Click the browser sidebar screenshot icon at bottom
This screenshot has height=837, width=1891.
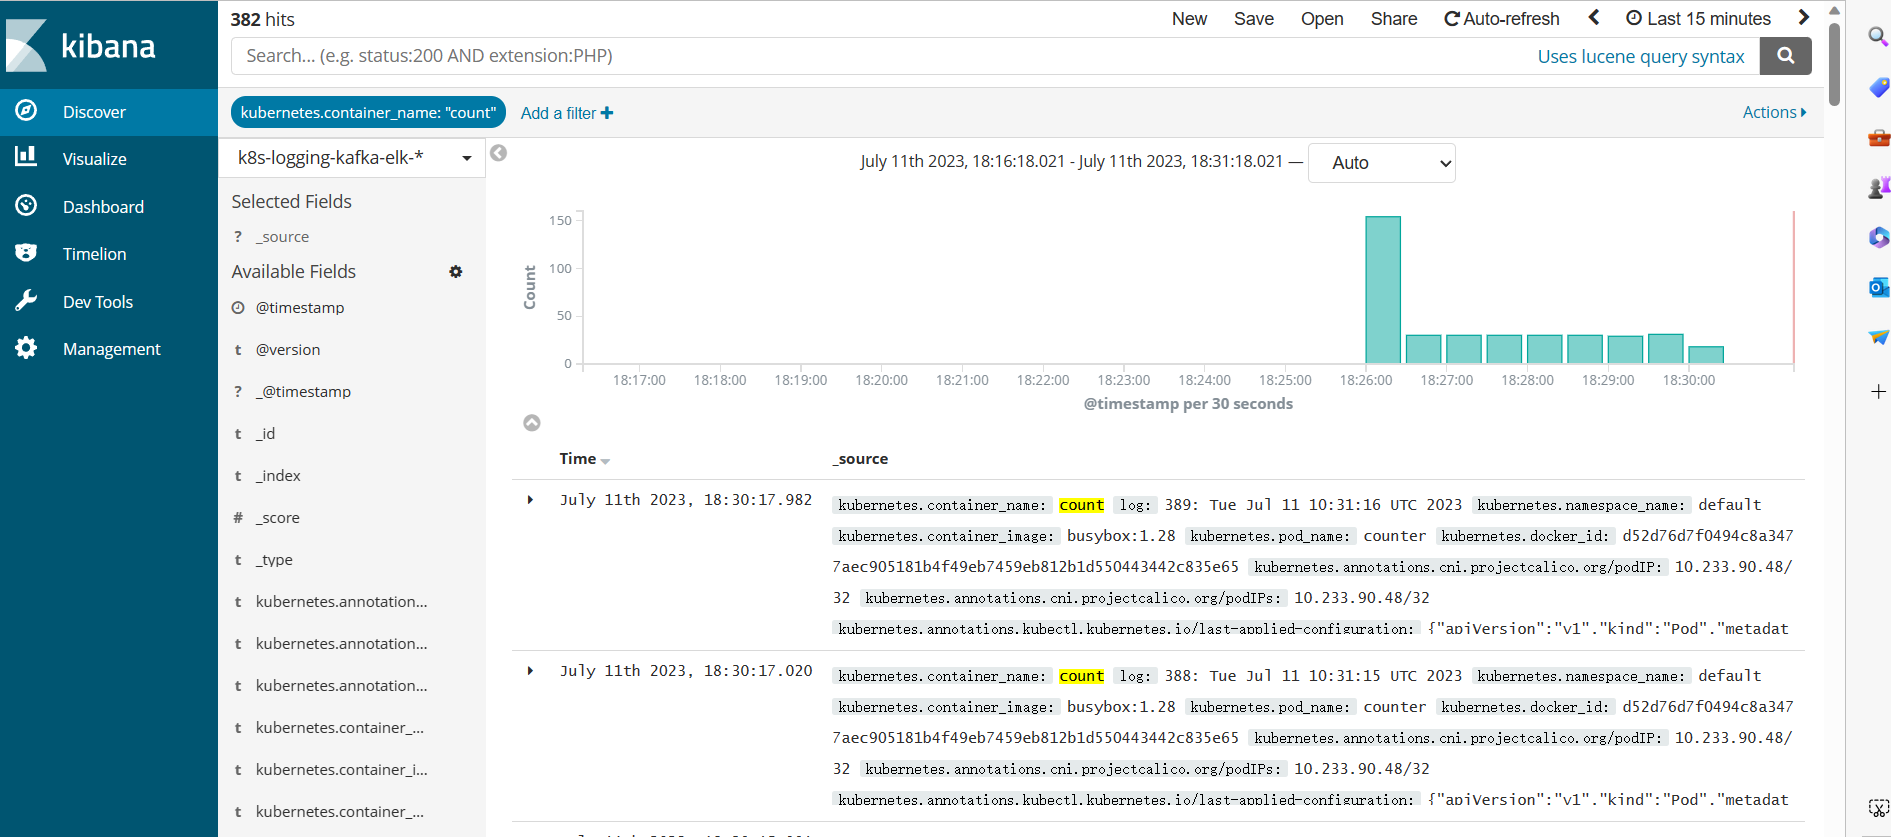click(1878, 808)
